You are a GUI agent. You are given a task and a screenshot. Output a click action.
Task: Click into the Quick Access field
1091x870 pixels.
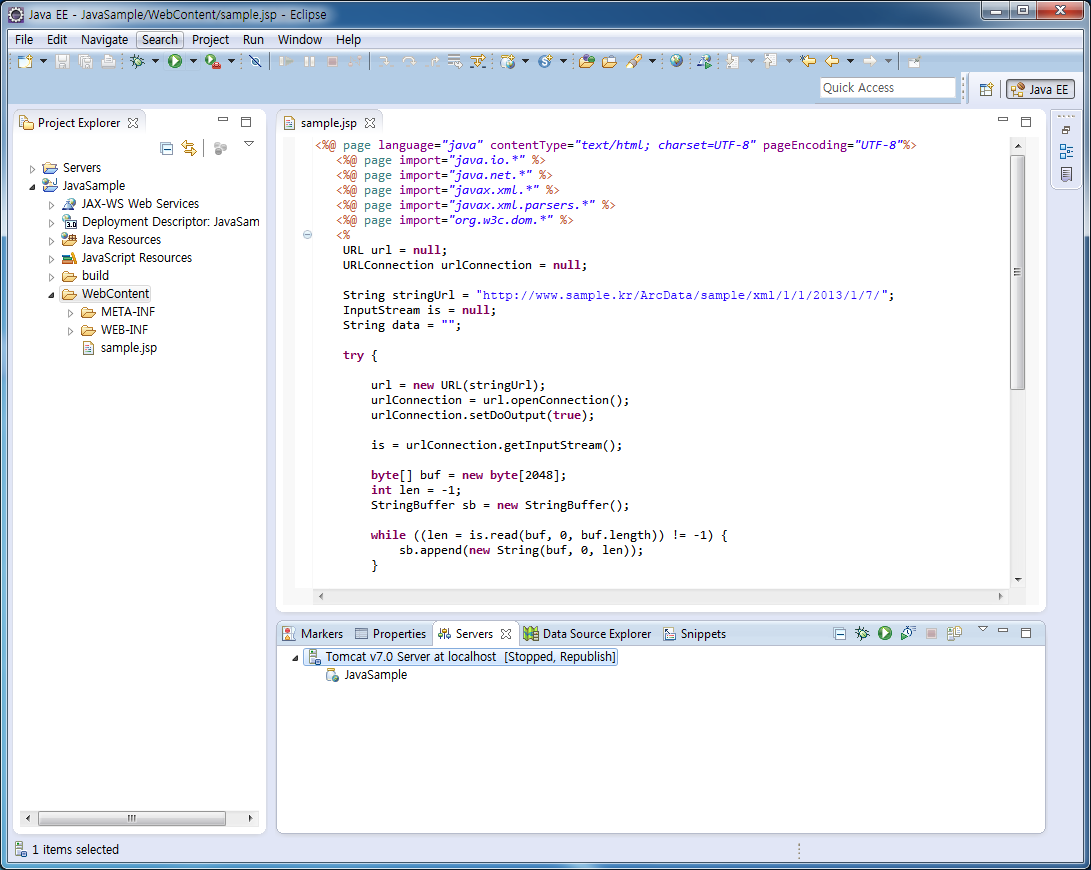coord(887,88)
